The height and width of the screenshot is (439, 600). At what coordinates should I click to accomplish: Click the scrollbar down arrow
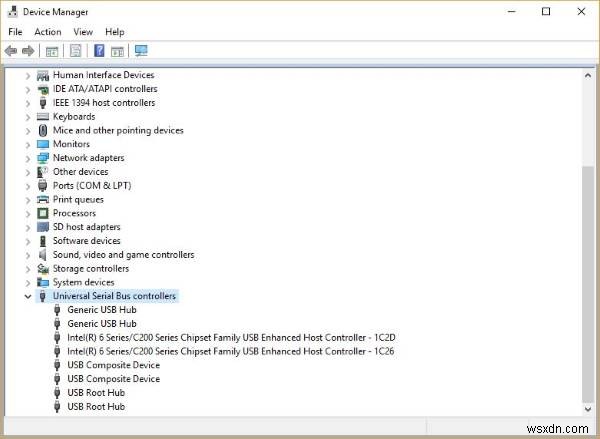tap(588, 409)
